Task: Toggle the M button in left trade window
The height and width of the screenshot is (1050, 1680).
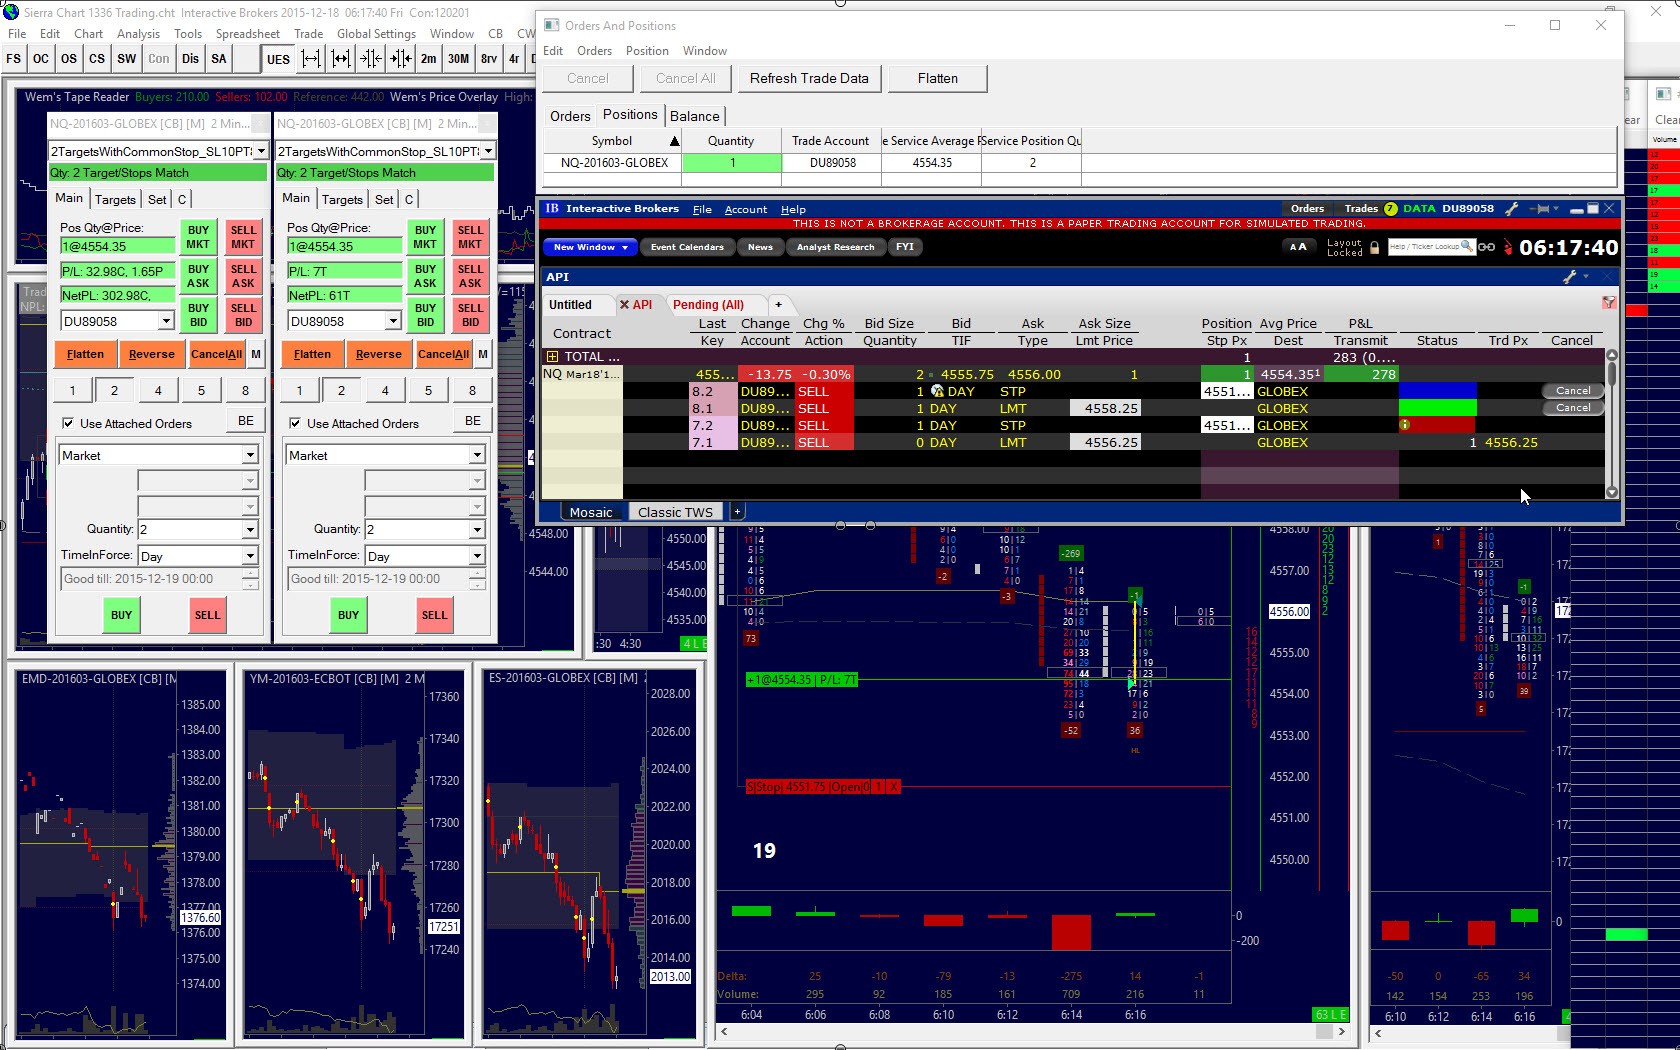Action: 256,354
